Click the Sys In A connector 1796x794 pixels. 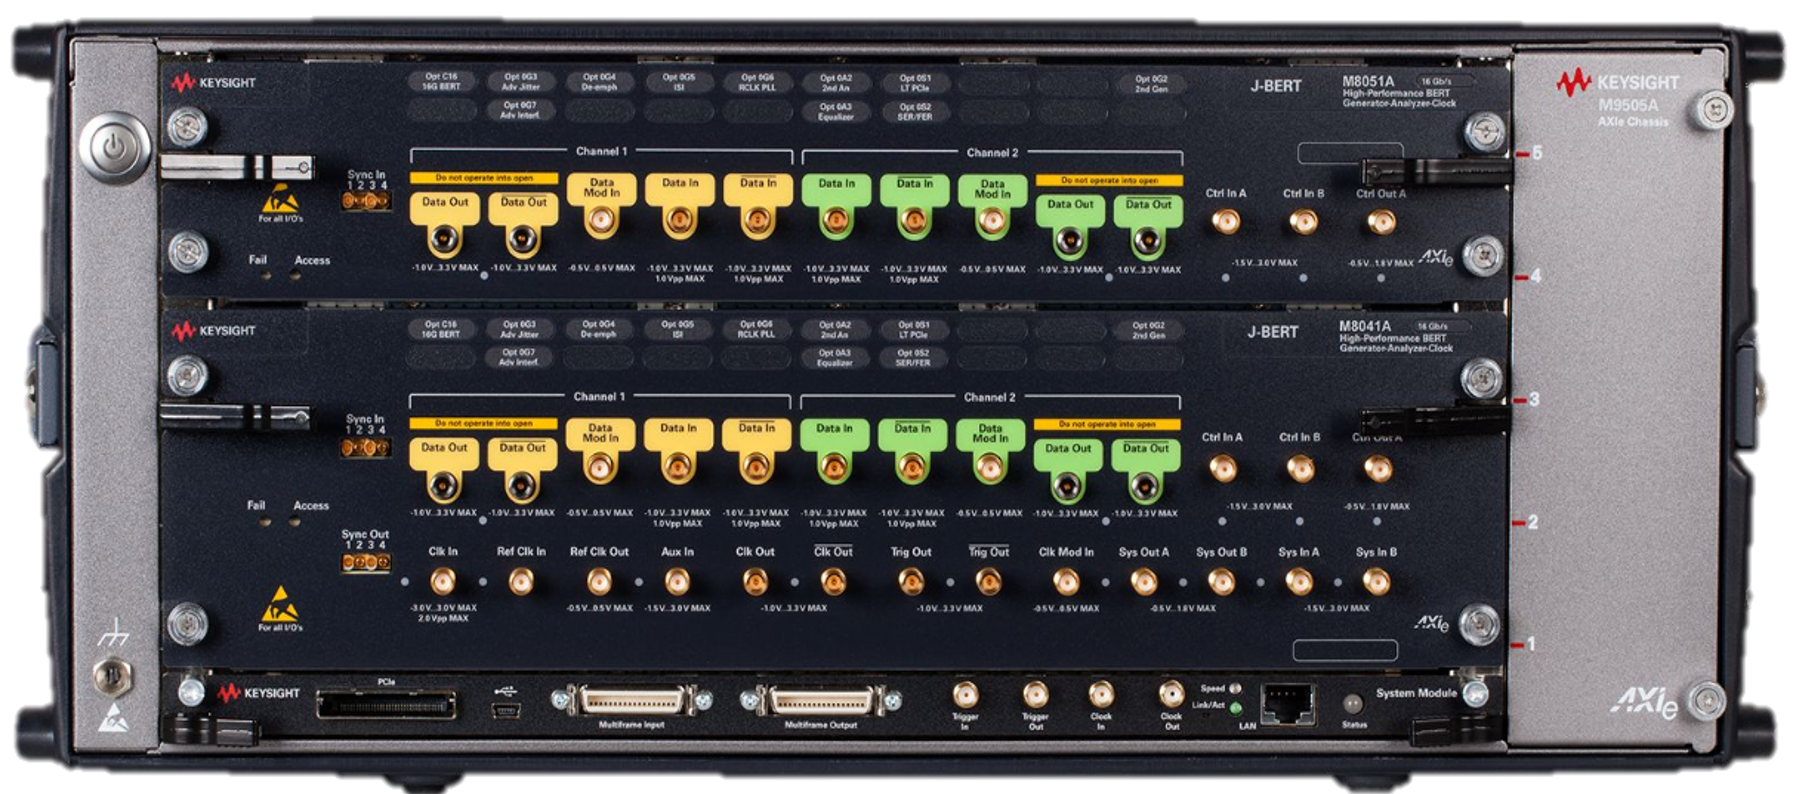tap(1299, 581)
